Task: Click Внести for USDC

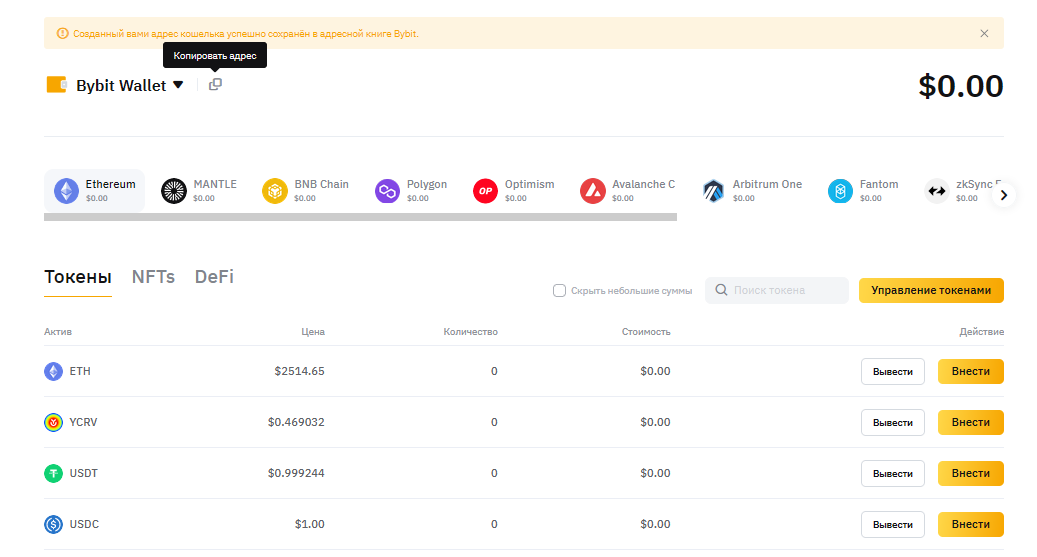Action: [x=971, y=524]
